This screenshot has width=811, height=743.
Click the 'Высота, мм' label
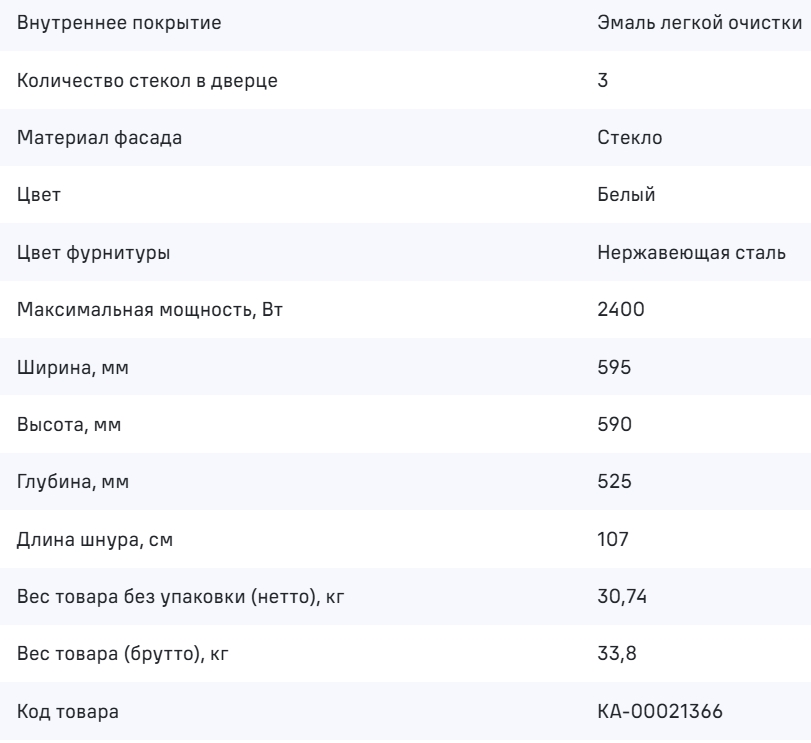(72, 427)
